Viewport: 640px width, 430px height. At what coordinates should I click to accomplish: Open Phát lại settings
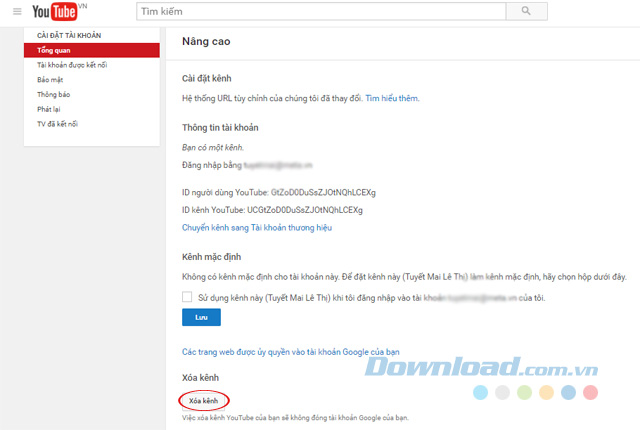(49, 109)
